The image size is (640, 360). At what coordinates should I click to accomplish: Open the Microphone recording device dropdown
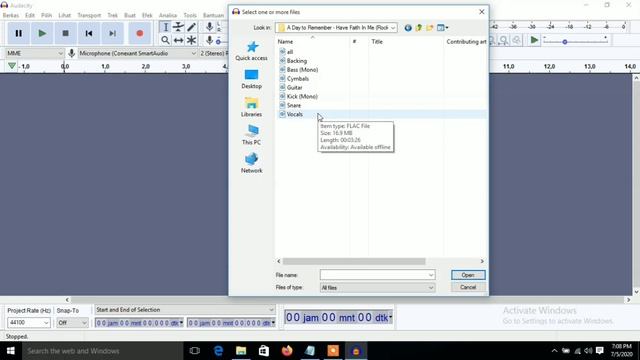[138, 53]
